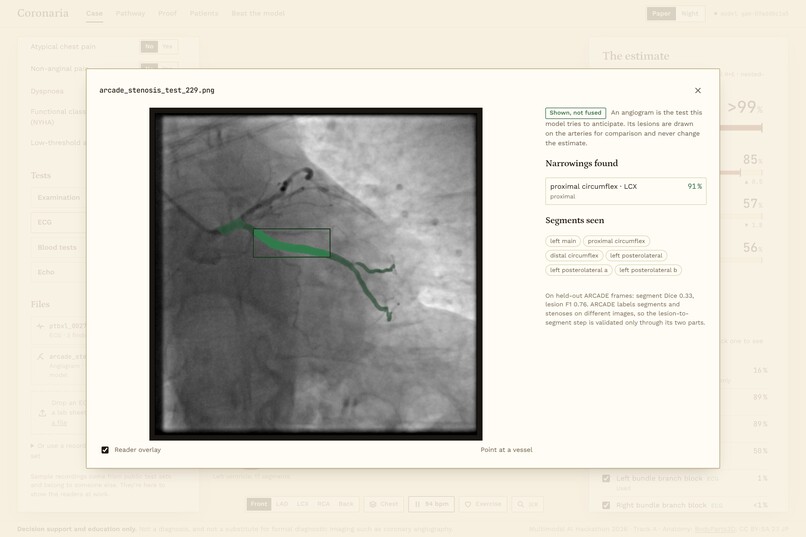Click the file name arcade_stenosis_test_229.png

click(x=157, y=90)
